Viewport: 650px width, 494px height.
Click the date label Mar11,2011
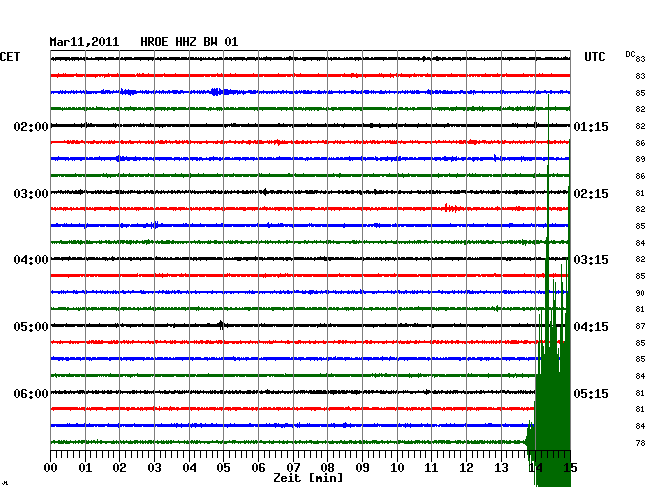[x=84, y=42]
